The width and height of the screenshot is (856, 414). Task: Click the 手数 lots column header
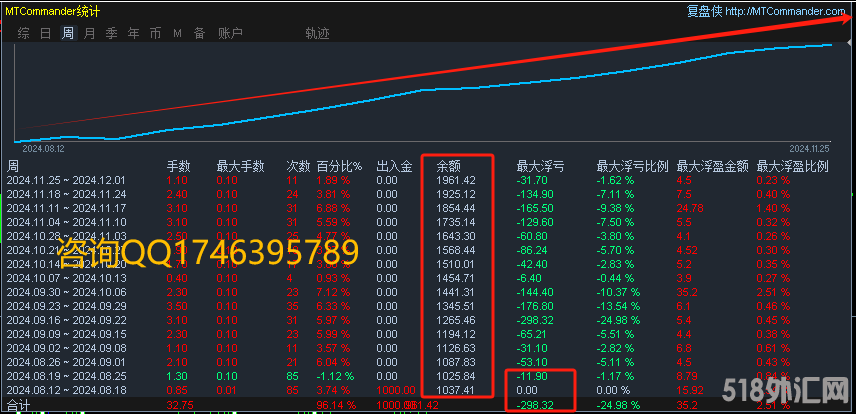(x=178, y=166)
